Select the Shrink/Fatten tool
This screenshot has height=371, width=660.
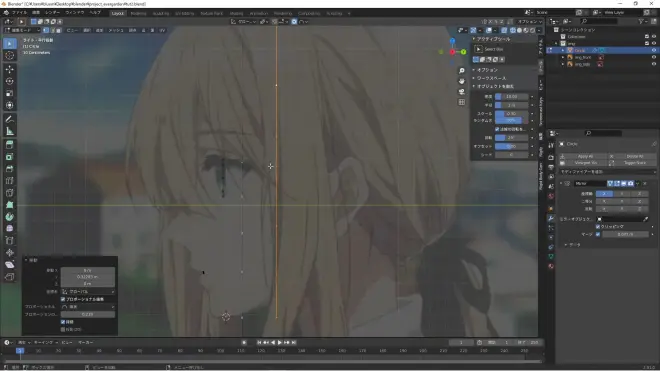point(10,253)
